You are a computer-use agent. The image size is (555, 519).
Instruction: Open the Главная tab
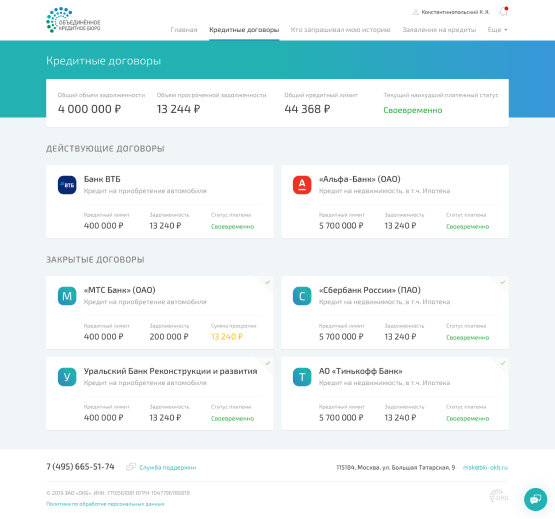click(x=184, y=30)
